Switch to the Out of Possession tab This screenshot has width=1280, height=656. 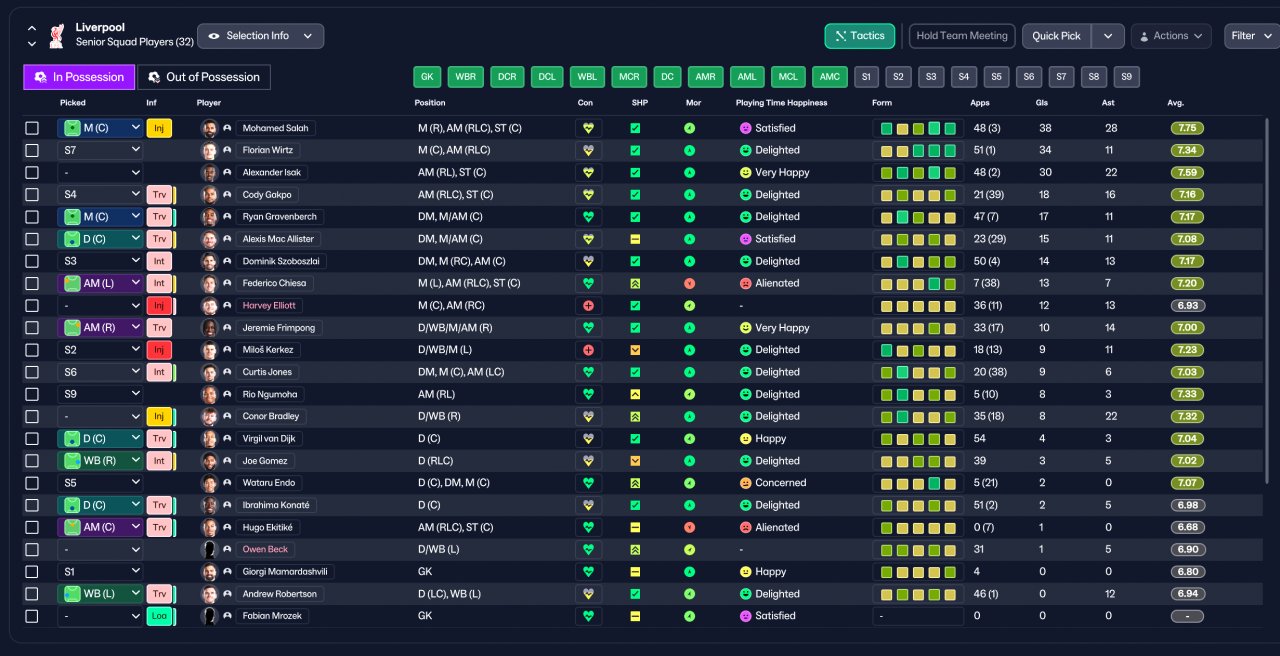[x=203, y=77]
